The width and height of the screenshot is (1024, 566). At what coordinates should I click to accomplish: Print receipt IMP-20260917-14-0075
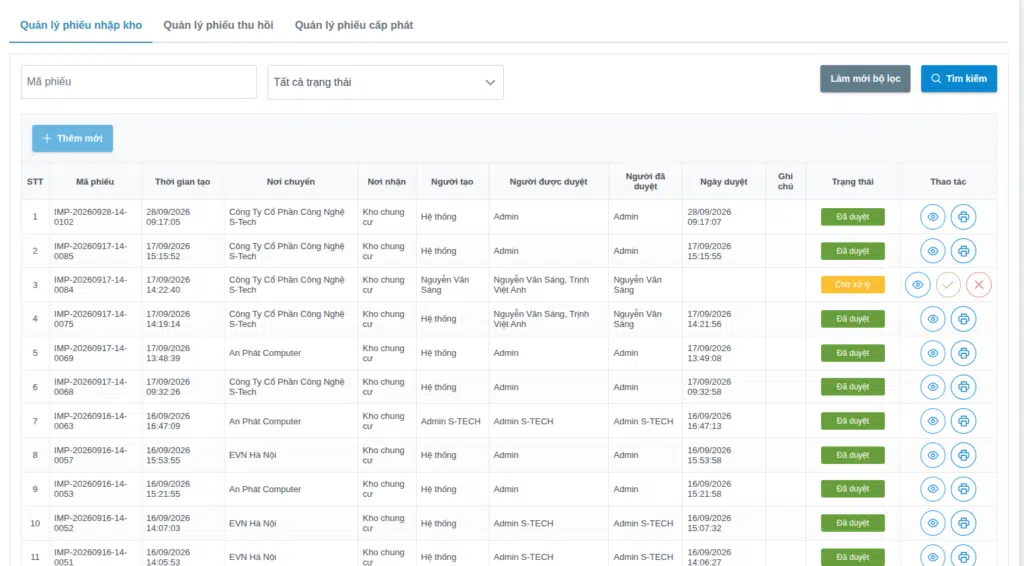tap(963, 319)
